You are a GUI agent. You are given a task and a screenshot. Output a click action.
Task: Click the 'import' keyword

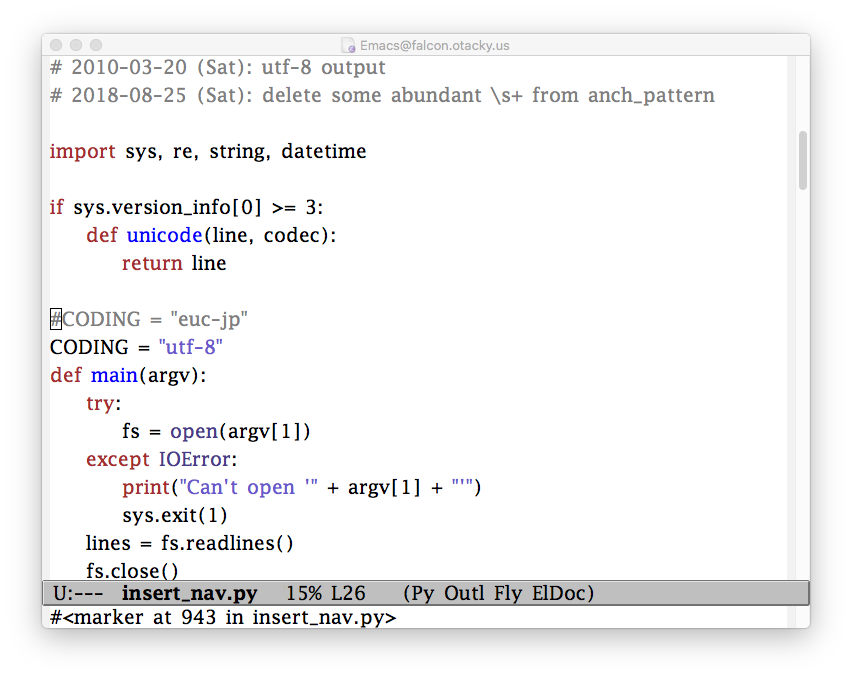pos(83,152)
